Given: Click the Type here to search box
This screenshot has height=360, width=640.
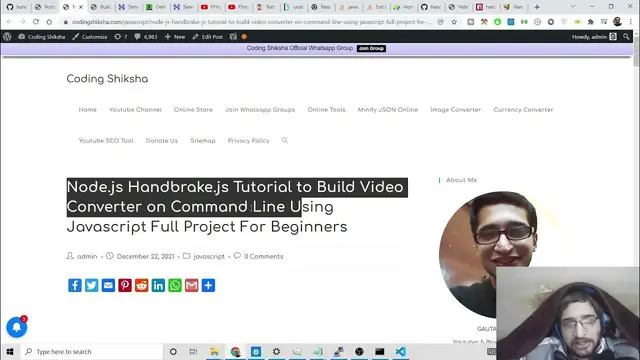Looking at the screenshot, I should [92, 351].
